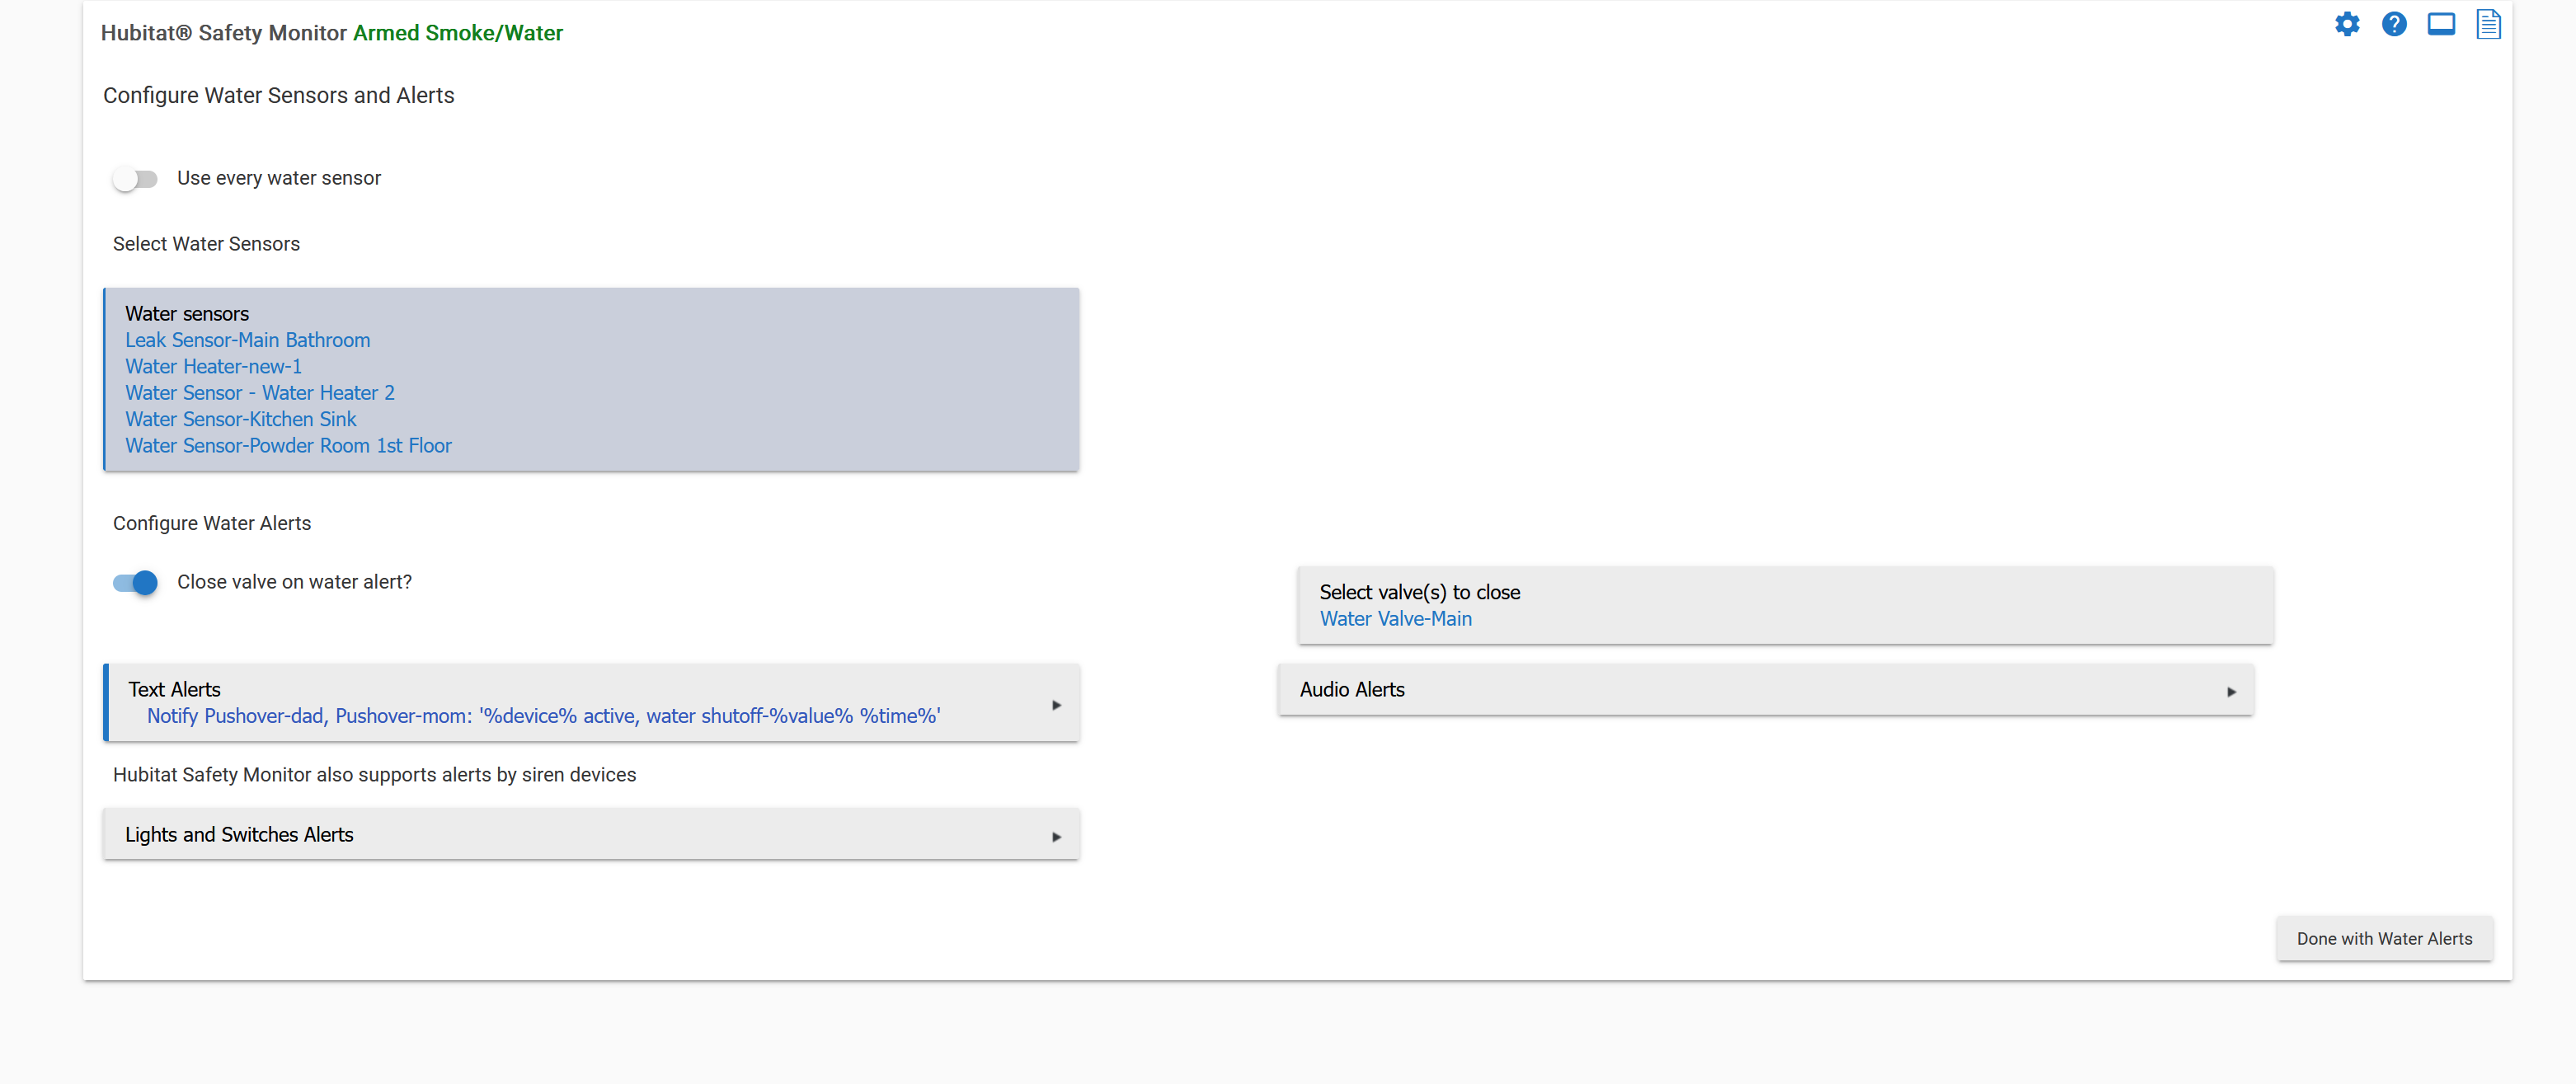Open the document page icon
Screen dimensions: 2576x1084
2487,24
